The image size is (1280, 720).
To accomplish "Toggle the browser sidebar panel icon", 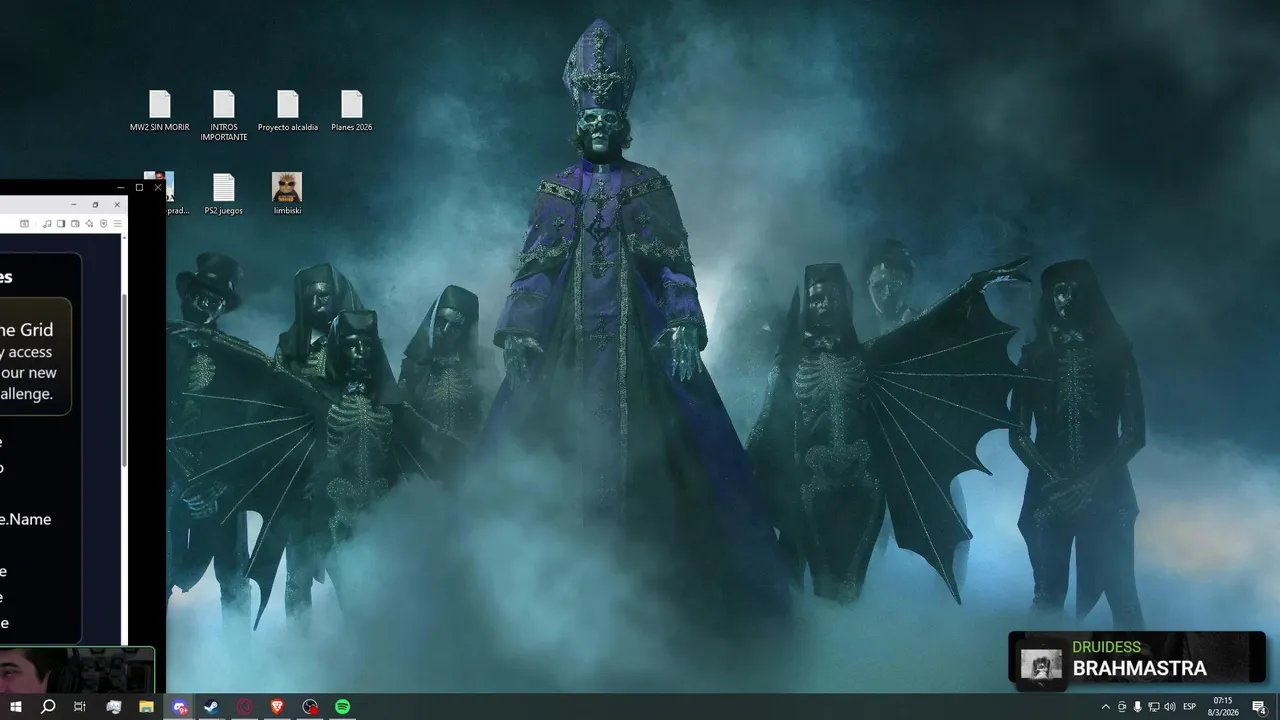I will tap(61, 224).
